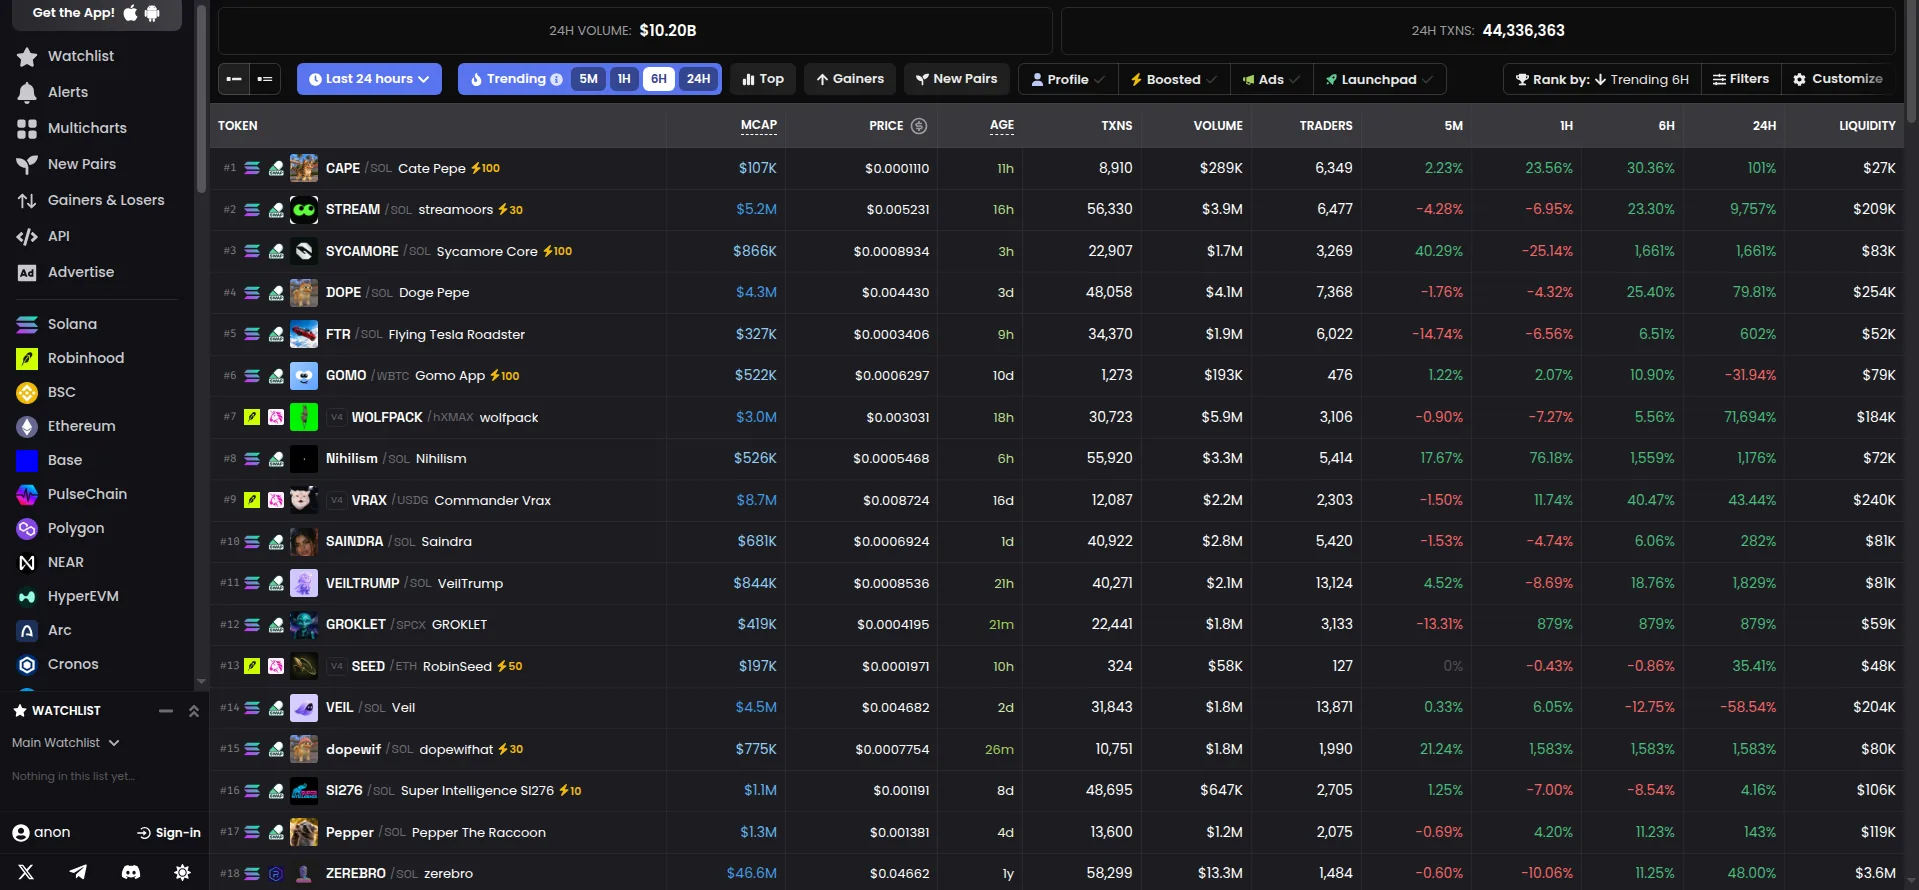Select the BSC chain icon
Image resolution: width=1919 pixels, height=890 pixels.
pyautogui.click(x=27, y=393)
